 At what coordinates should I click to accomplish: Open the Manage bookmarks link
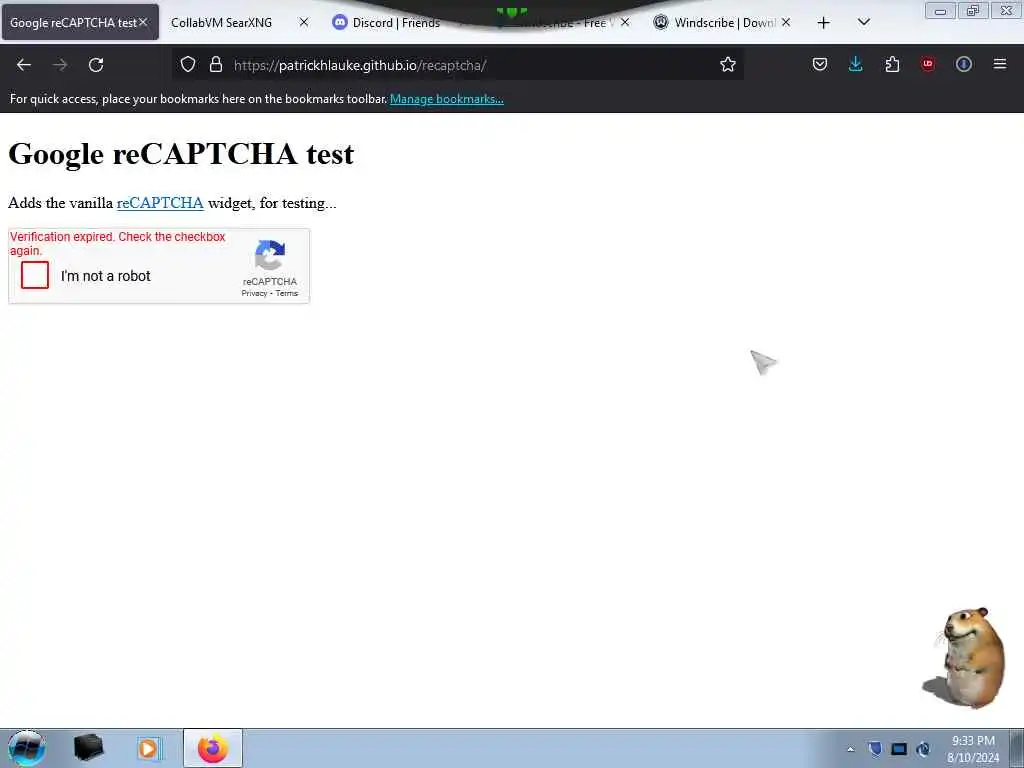[x=447, y=99]
